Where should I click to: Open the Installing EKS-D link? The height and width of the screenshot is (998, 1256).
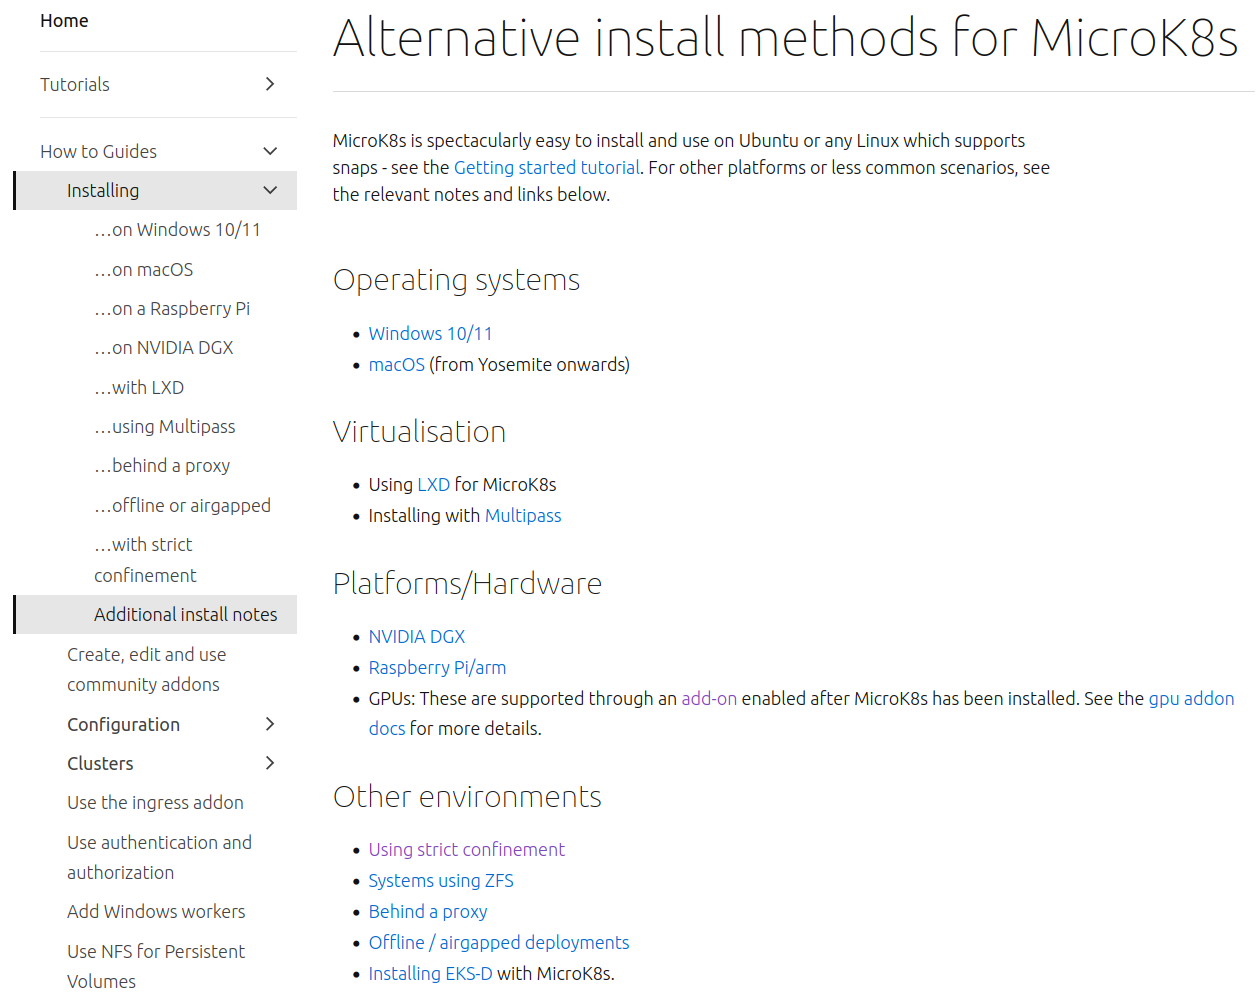click(430, 972)
